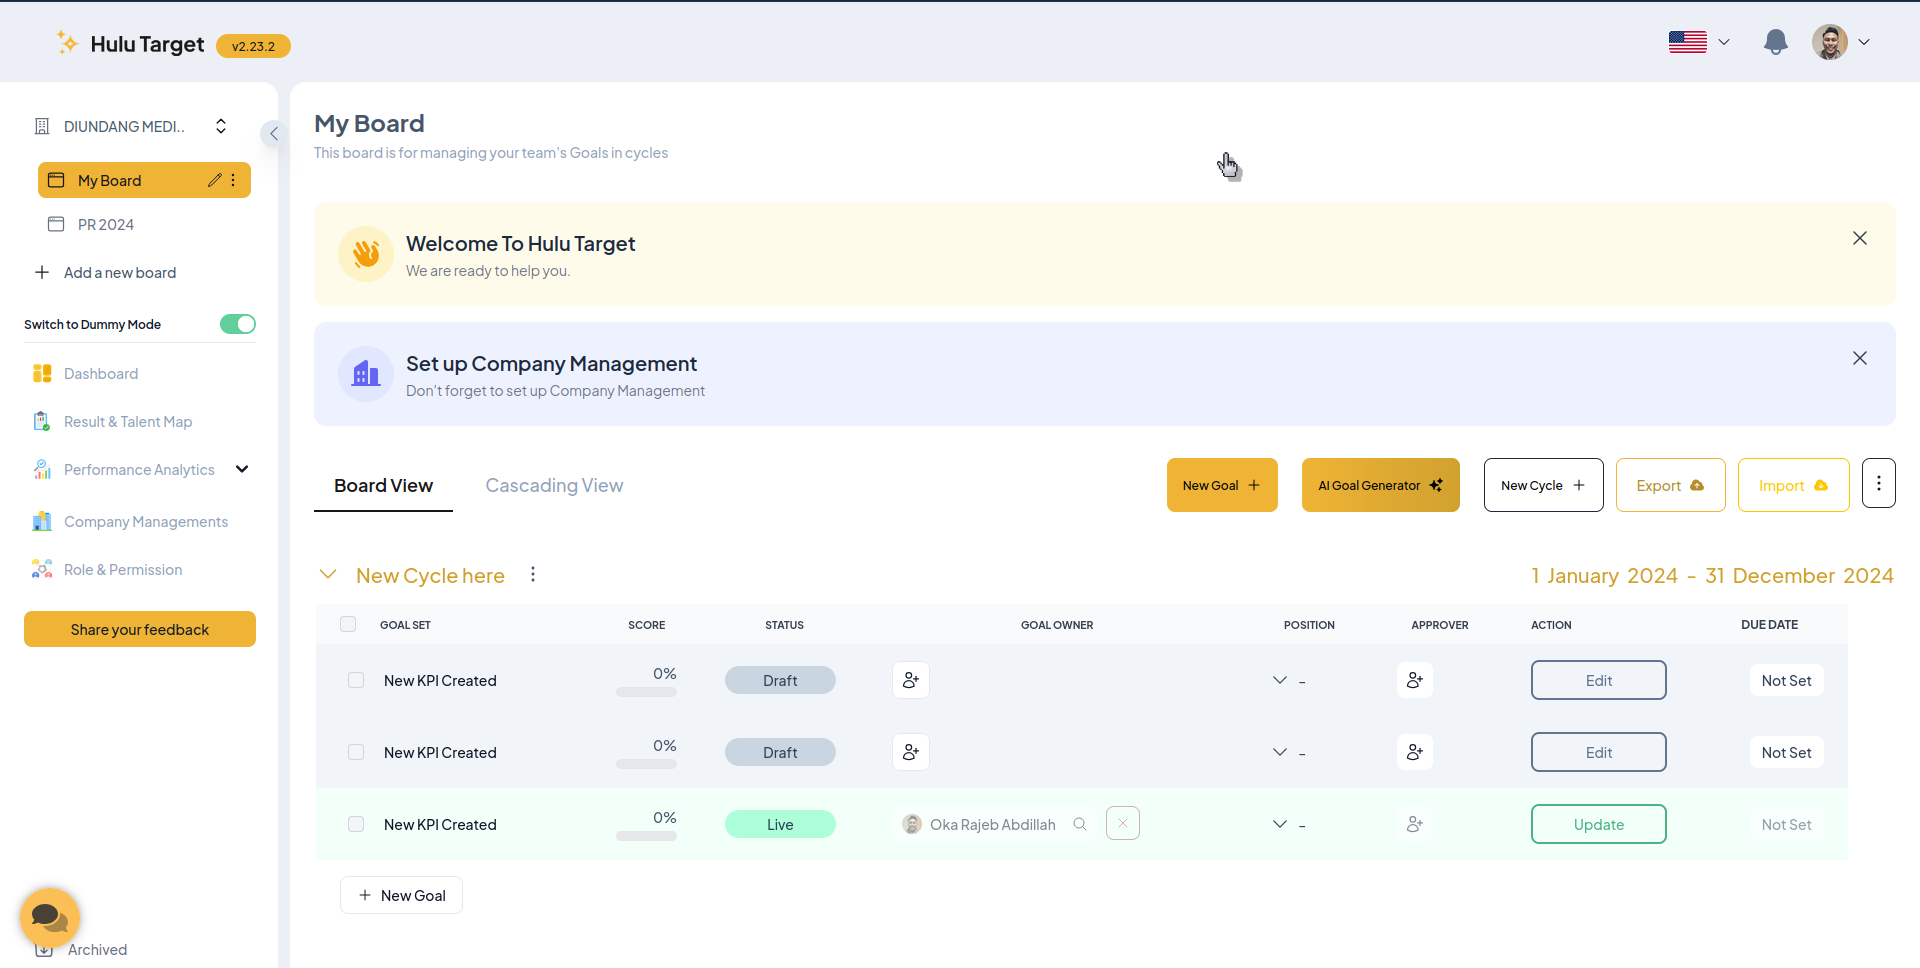Open Role & Permission
The height and width of the screenshot is (968, 1920).
(x=122, y=569)
